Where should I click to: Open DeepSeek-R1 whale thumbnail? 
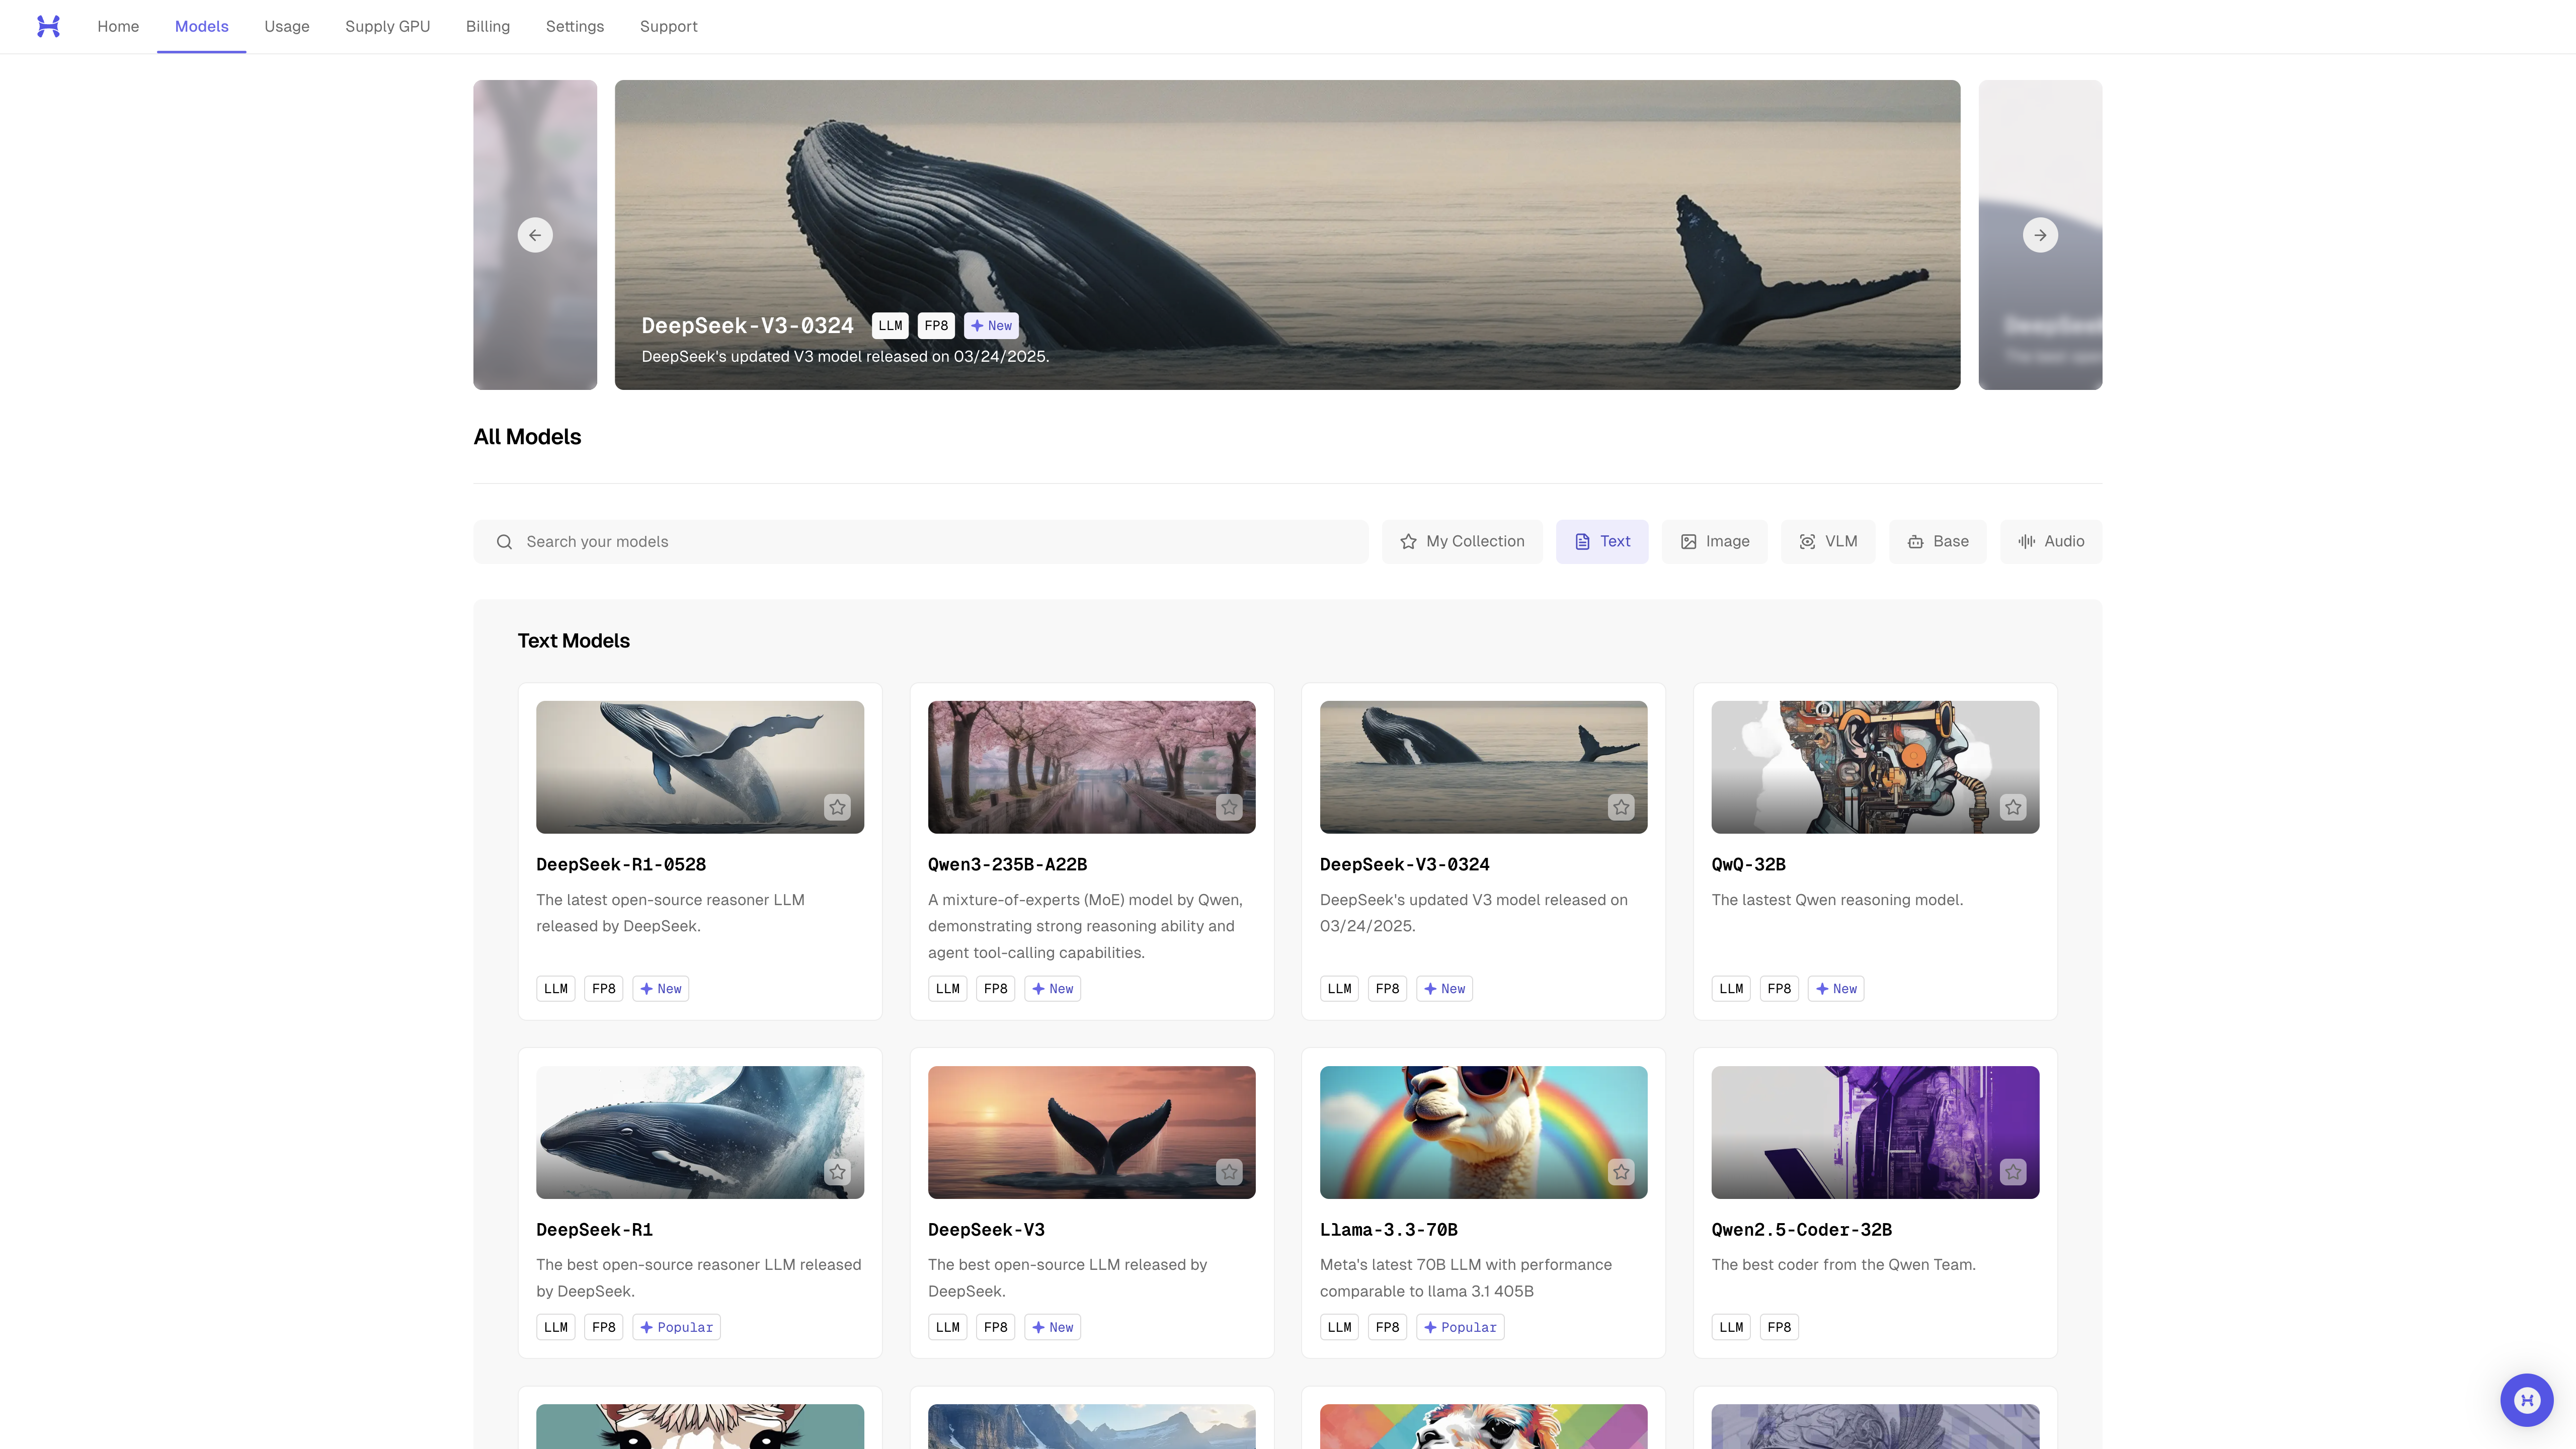tap(699, 1132)
